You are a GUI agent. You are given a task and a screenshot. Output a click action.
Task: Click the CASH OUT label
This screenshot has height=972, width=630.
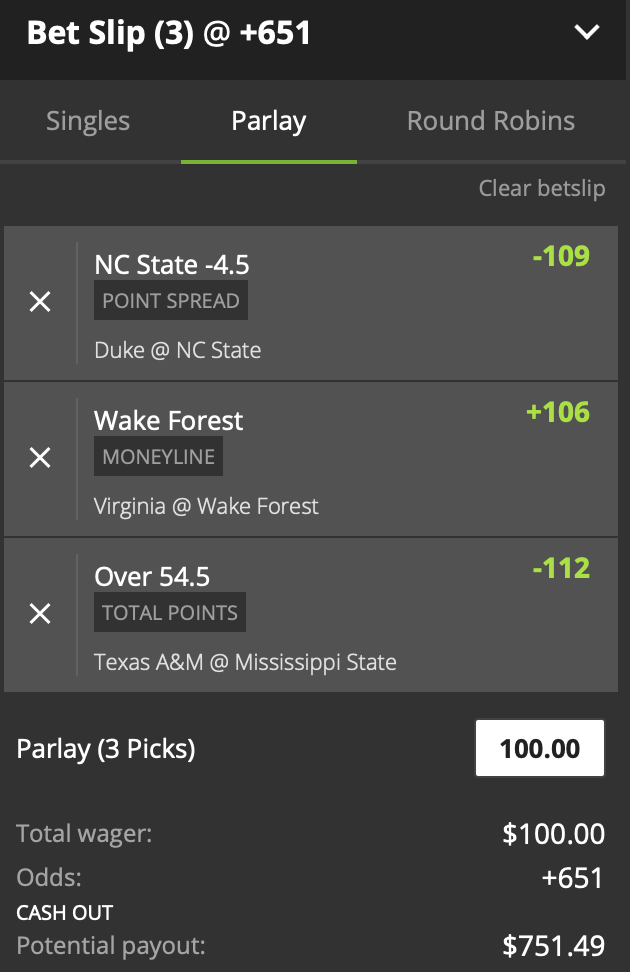click(65, 912)
